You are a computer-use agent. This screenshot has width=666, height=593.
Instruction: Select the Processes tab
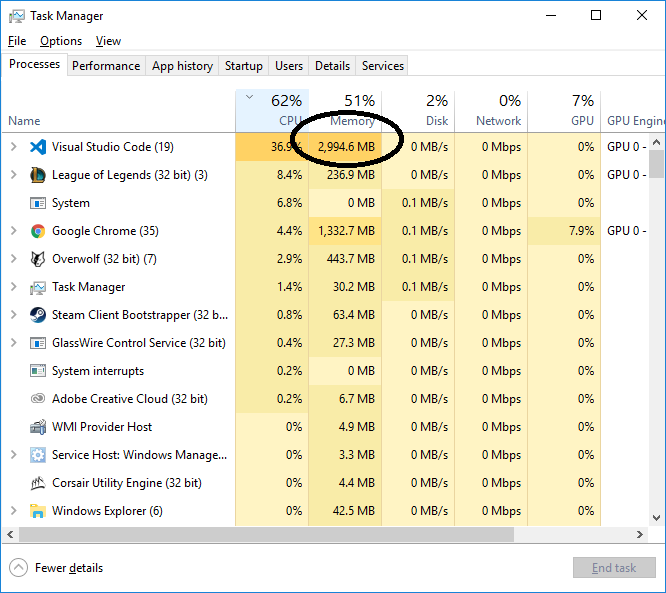point(34,64)
